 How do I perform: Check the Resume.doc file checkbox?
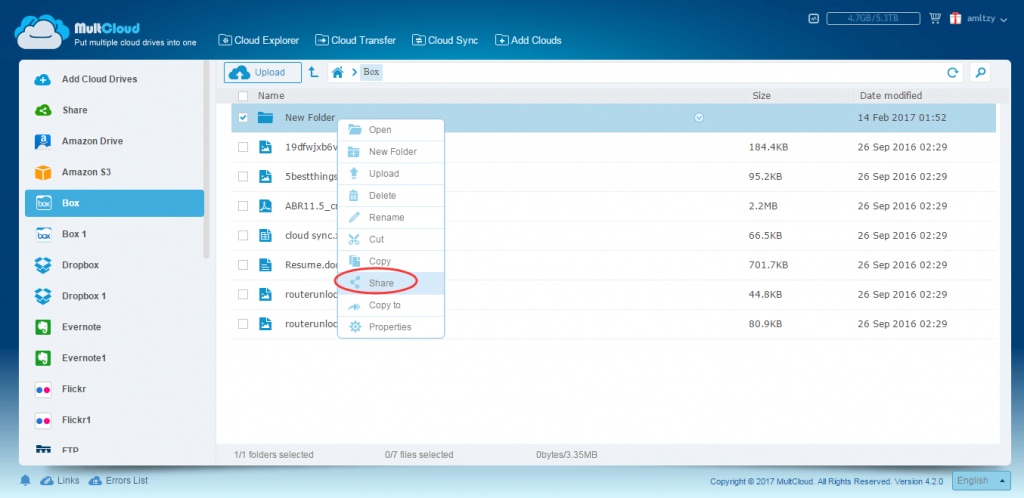point(243,264)
